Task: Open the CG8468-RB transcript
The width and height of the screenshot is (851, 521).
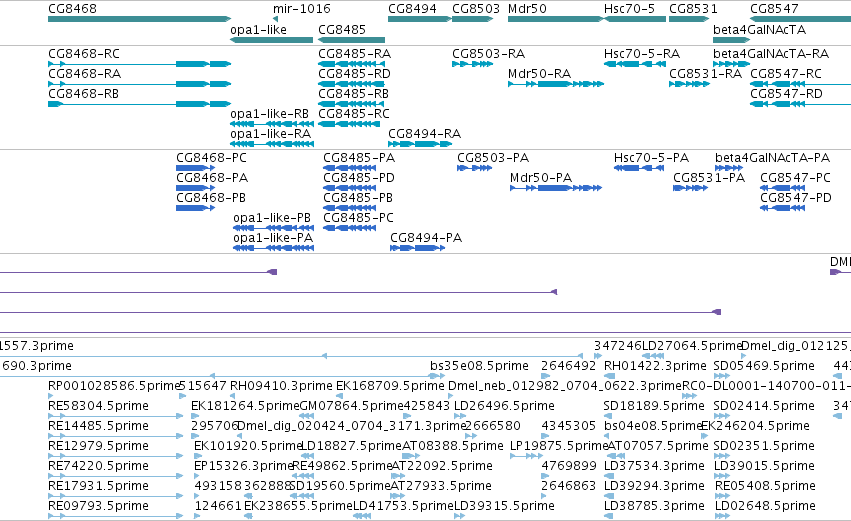Action: [x=139, y=104]
